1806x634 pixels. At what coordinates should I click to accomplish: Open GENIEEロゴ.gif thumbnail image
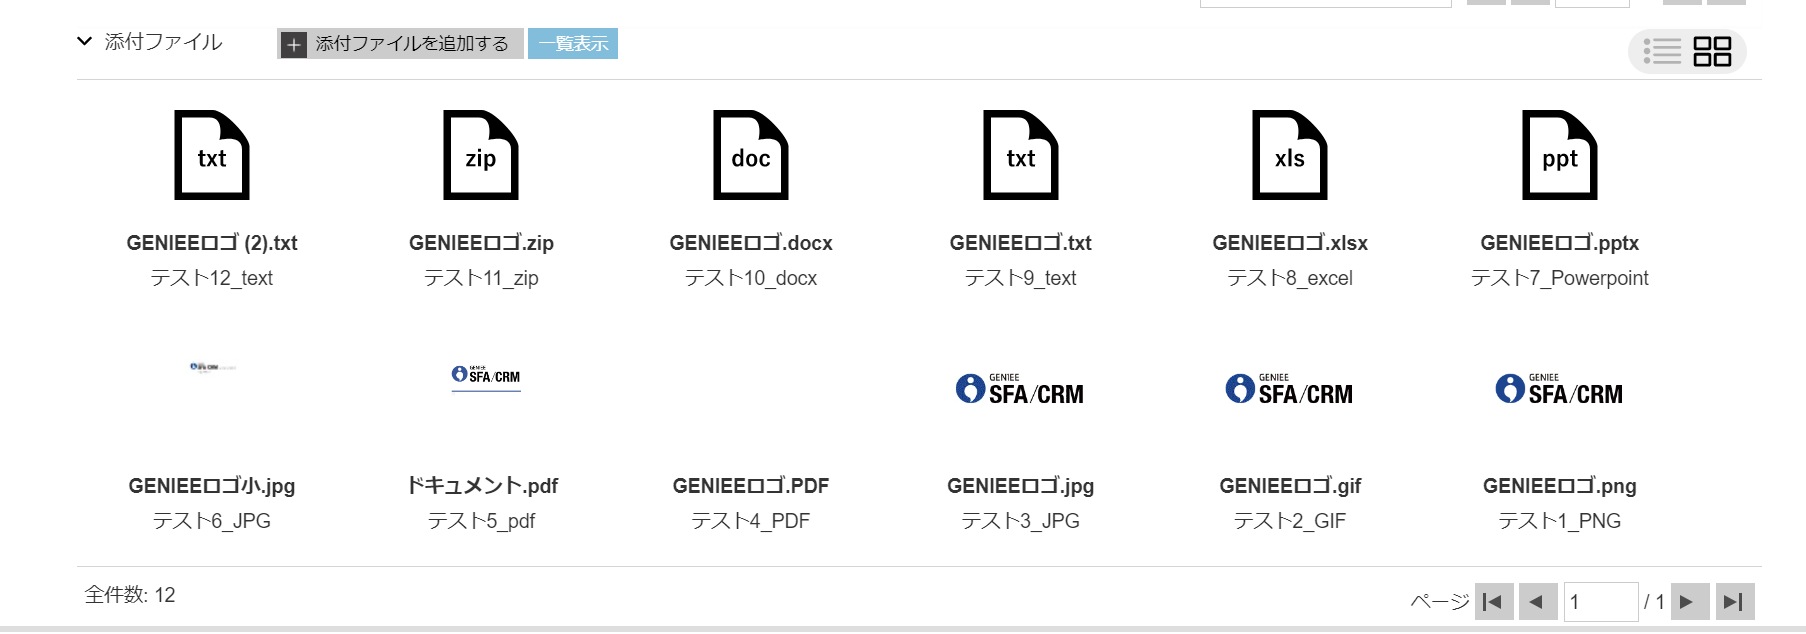1290,389
